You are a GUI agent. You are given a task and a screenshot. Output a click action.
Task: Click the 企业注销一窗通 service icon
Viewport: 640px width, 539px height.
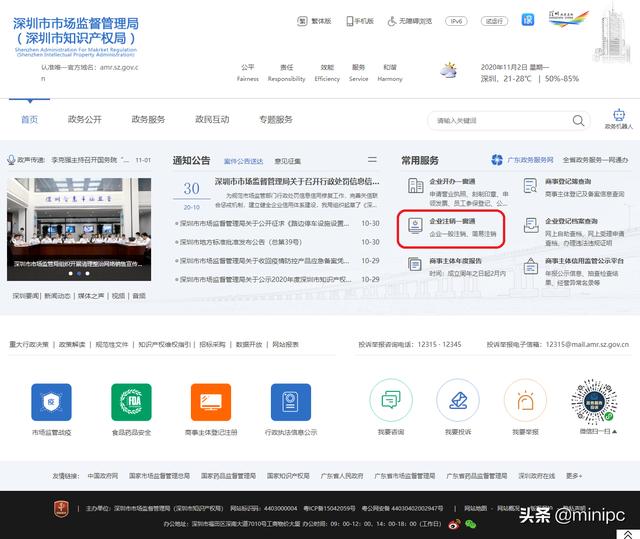(x=414, y=227)
